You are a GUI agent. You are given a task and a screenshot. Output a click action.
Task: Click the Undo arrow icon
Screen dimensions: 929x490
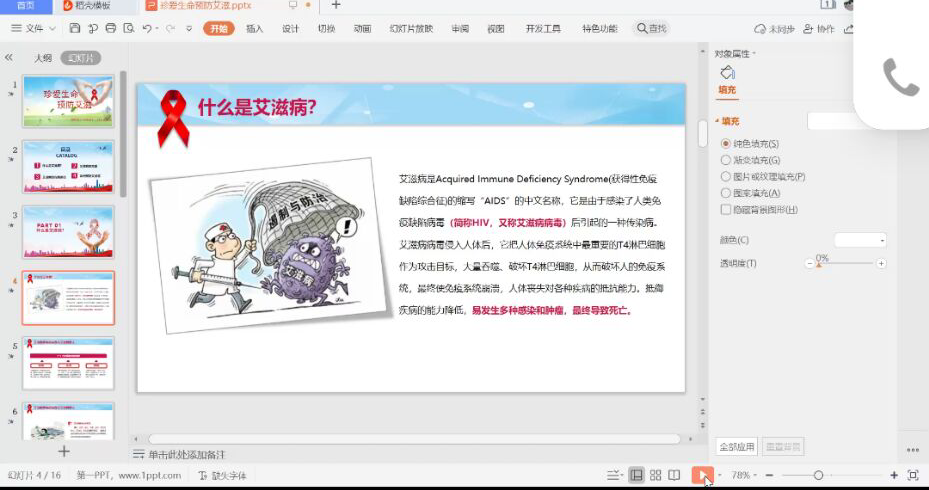(x=147, y=29)
